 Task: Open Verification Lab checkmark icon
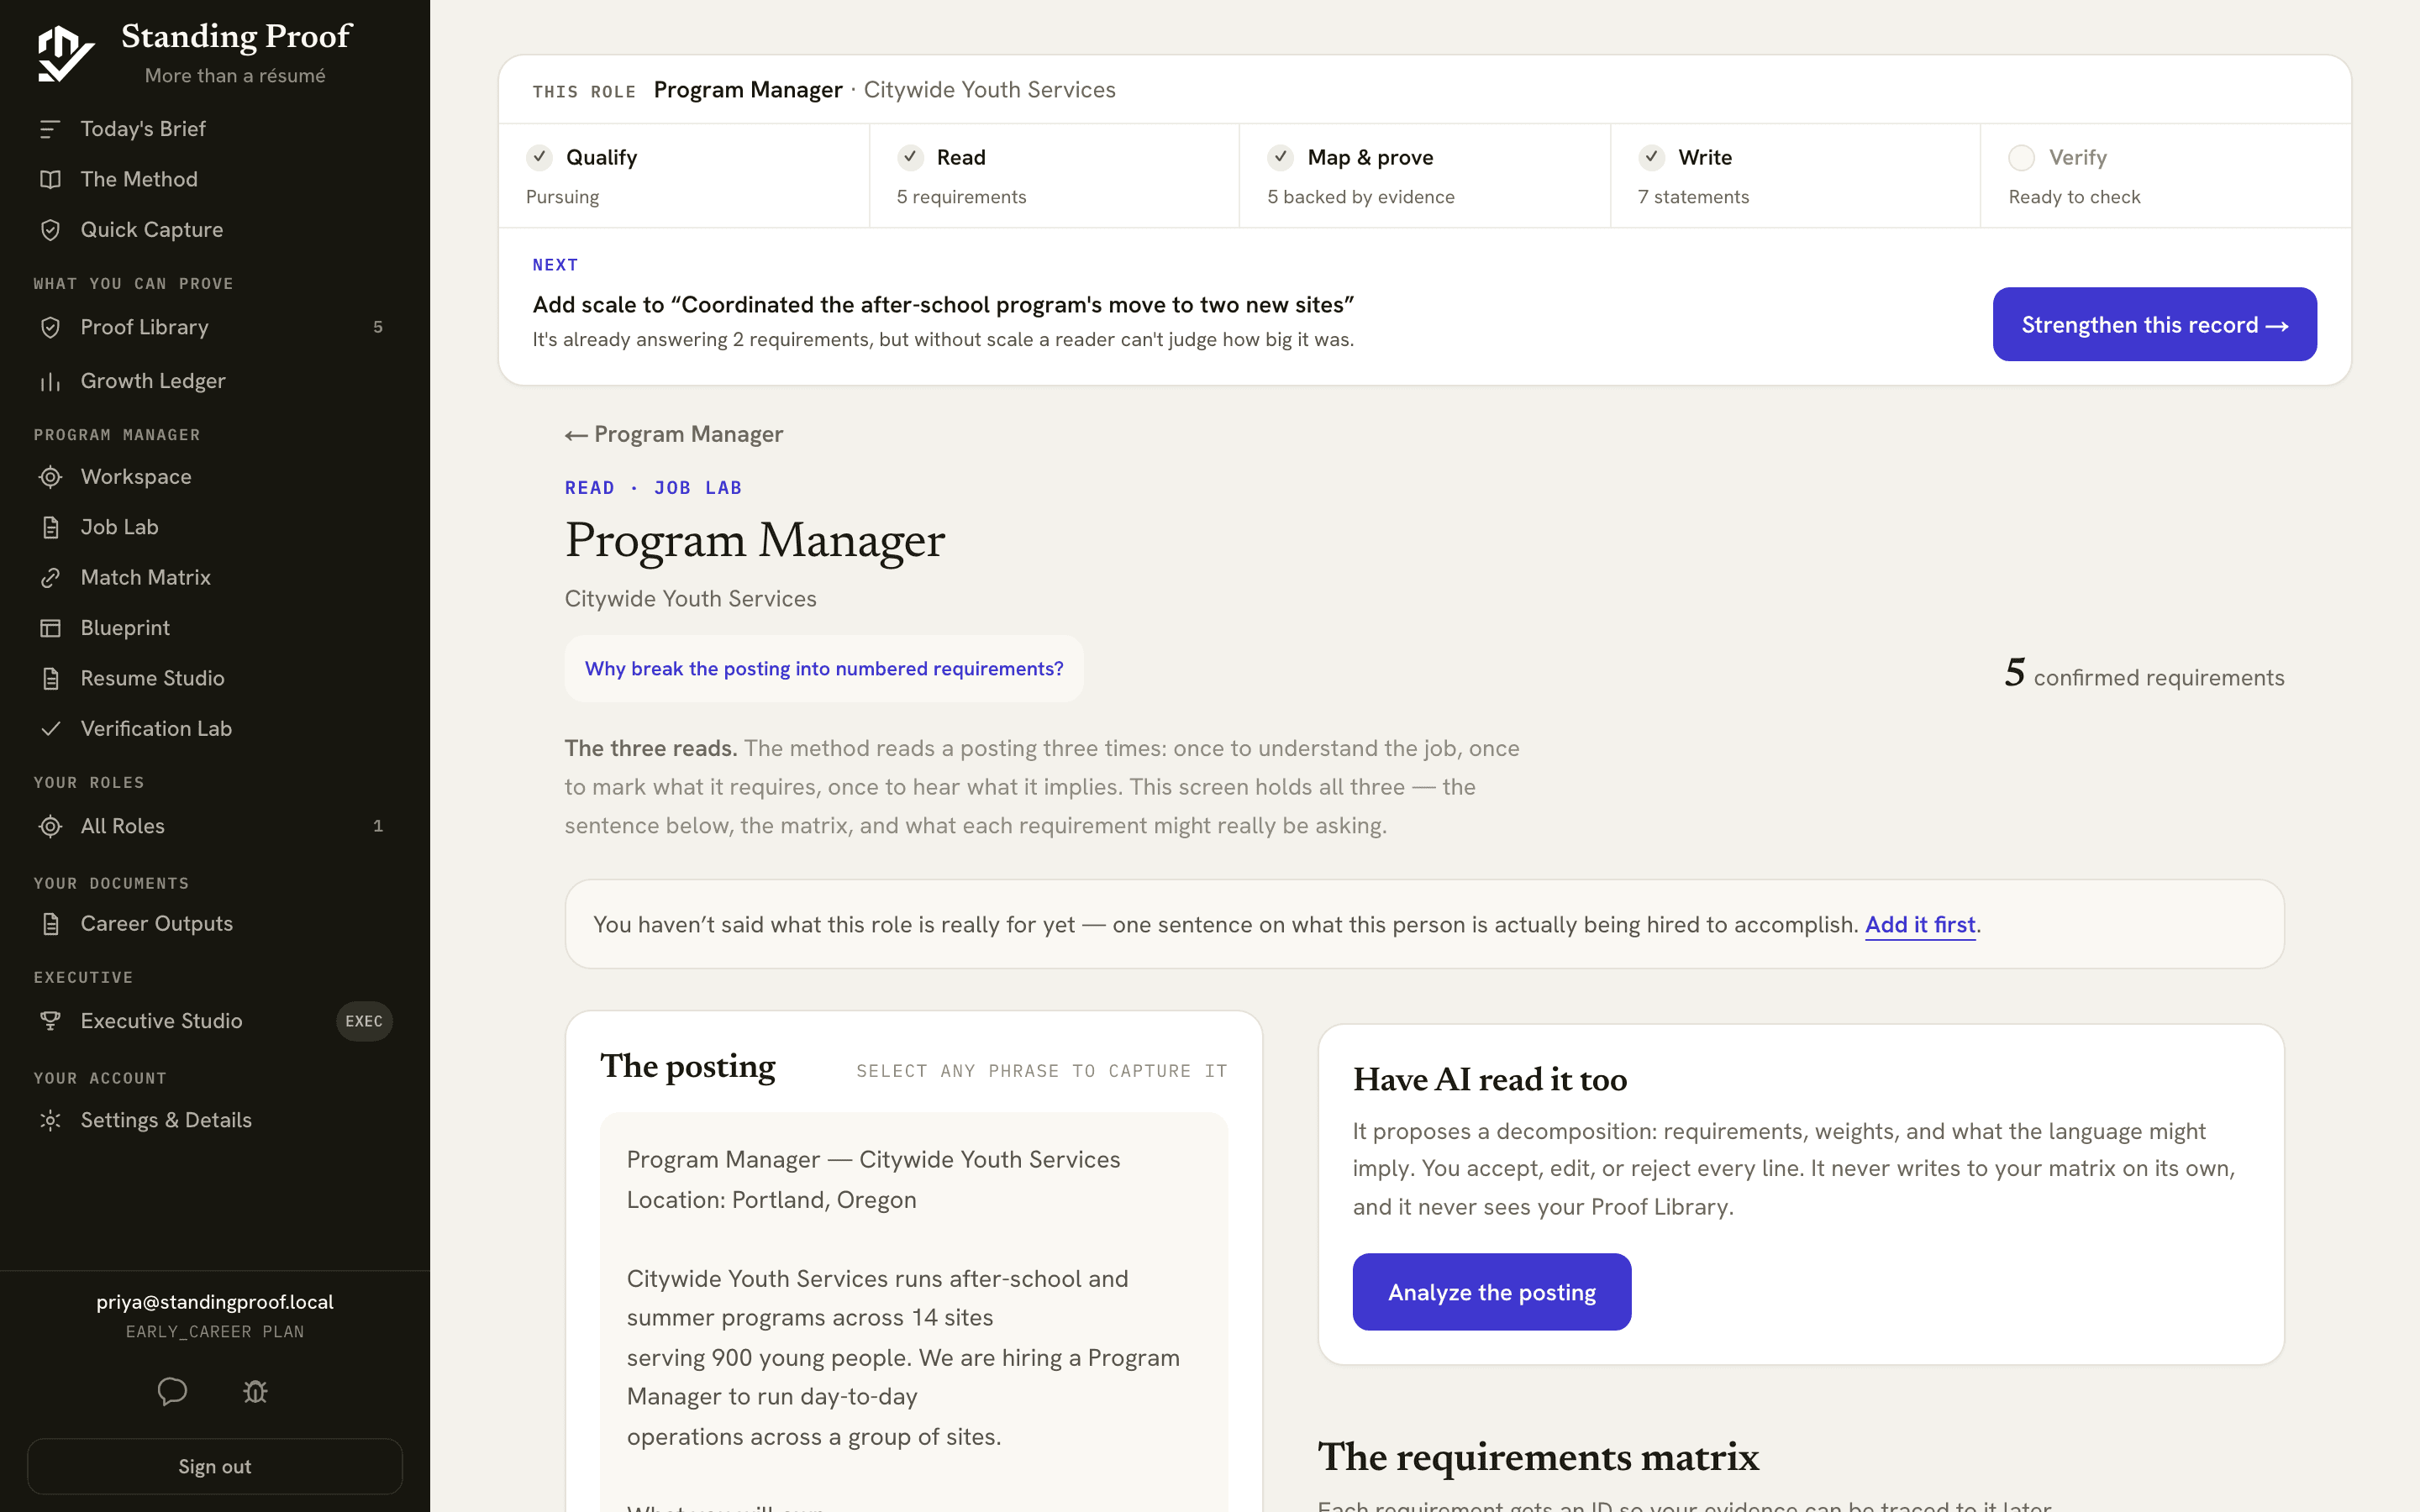[x=50, y=729]
